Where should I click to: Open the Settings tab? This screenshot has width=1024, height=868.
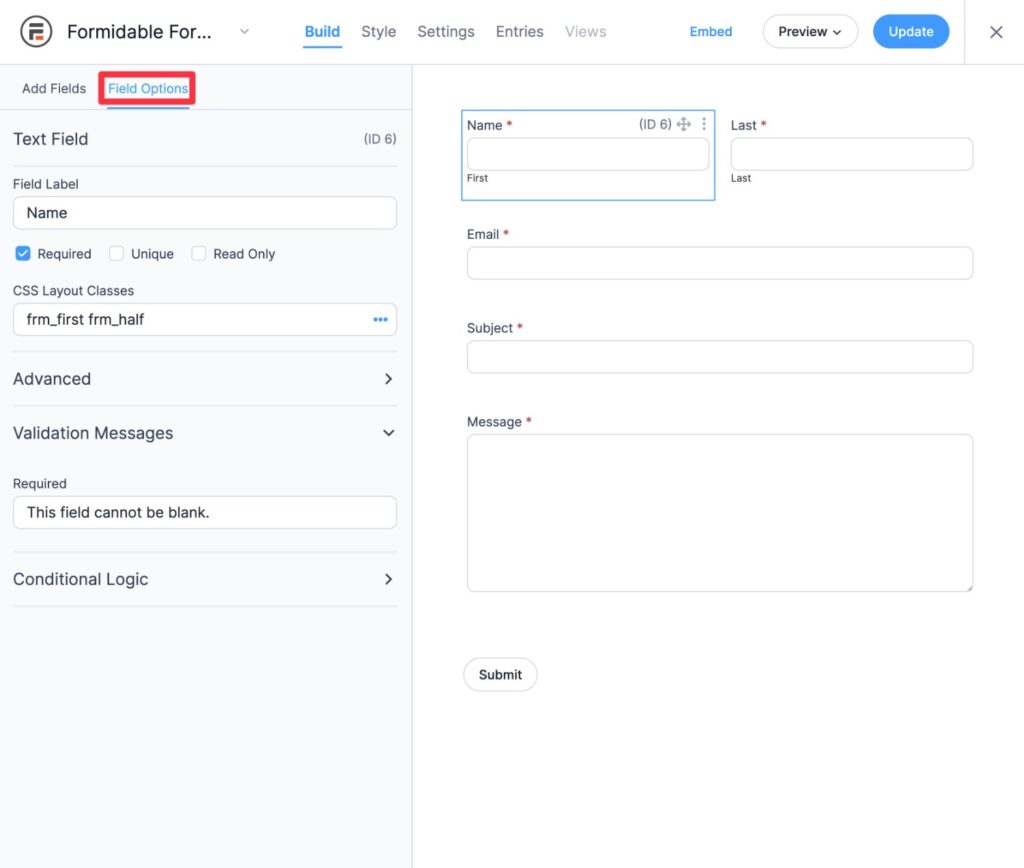[445, 31]
